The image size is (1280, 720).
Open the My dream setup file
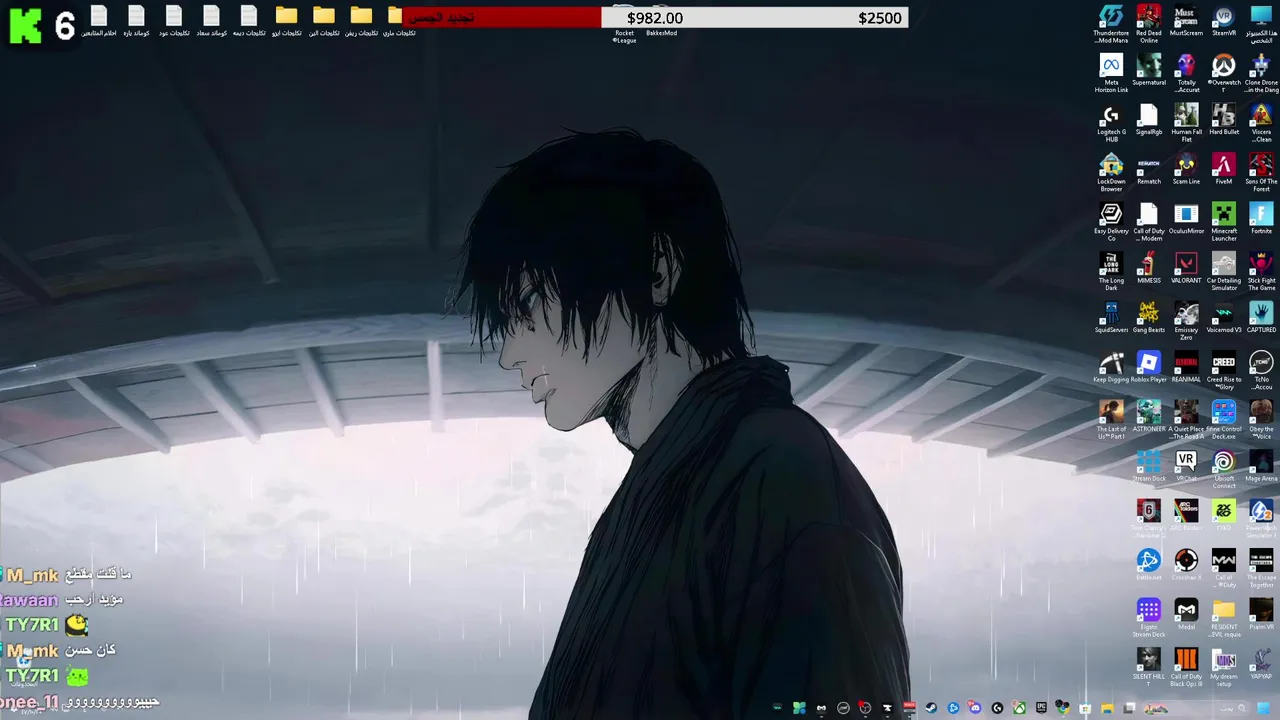coord(1224,668)
